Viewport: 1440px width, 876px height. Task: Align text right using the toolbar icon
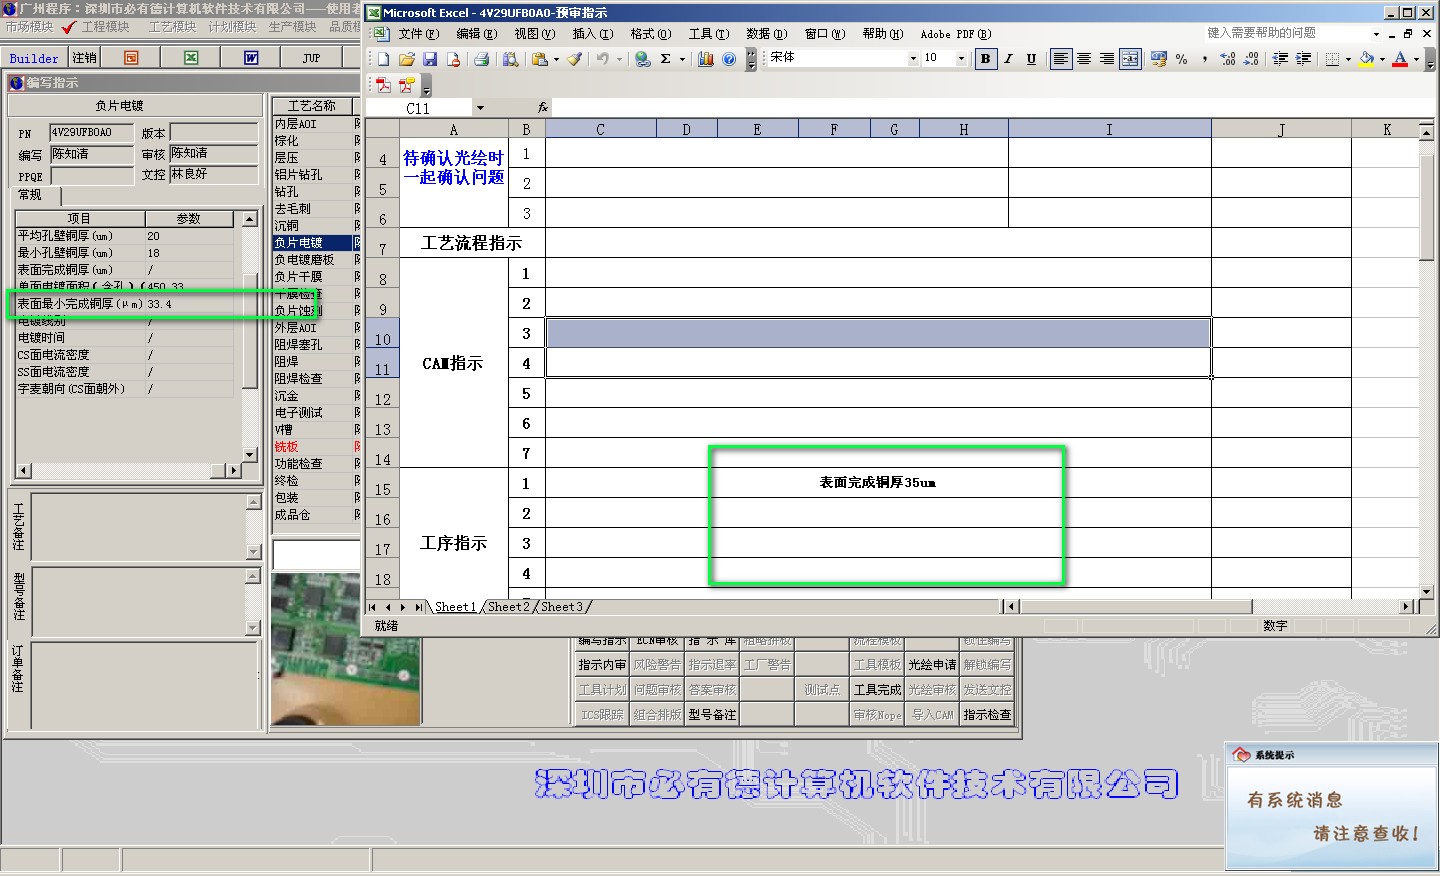click(x=1107, y=59)
